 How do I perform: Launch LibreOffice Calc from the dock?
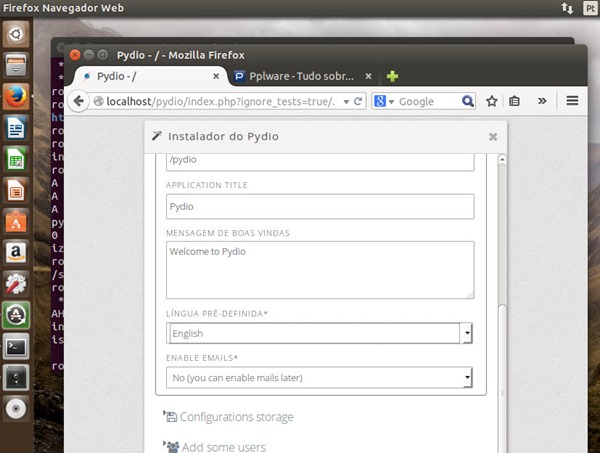point(16,159)
